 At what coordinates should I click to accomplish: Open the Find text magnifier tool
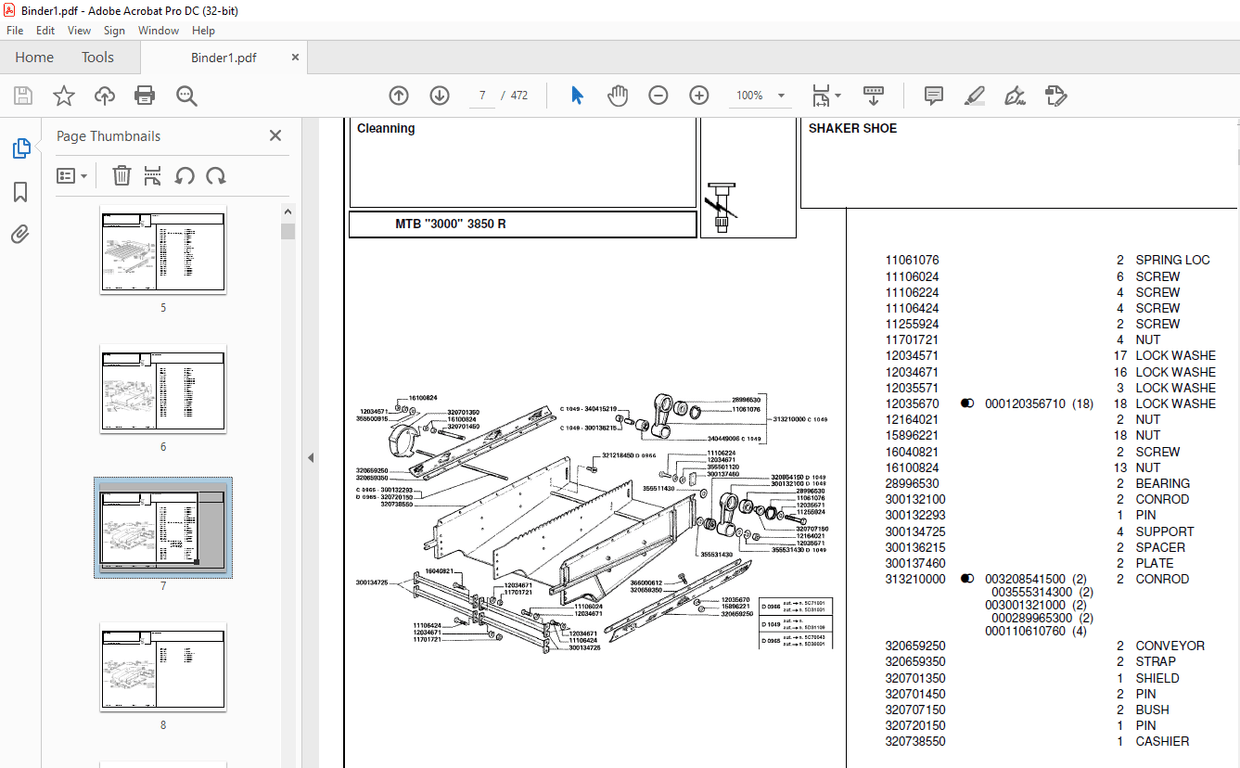(x=186, y=95)
